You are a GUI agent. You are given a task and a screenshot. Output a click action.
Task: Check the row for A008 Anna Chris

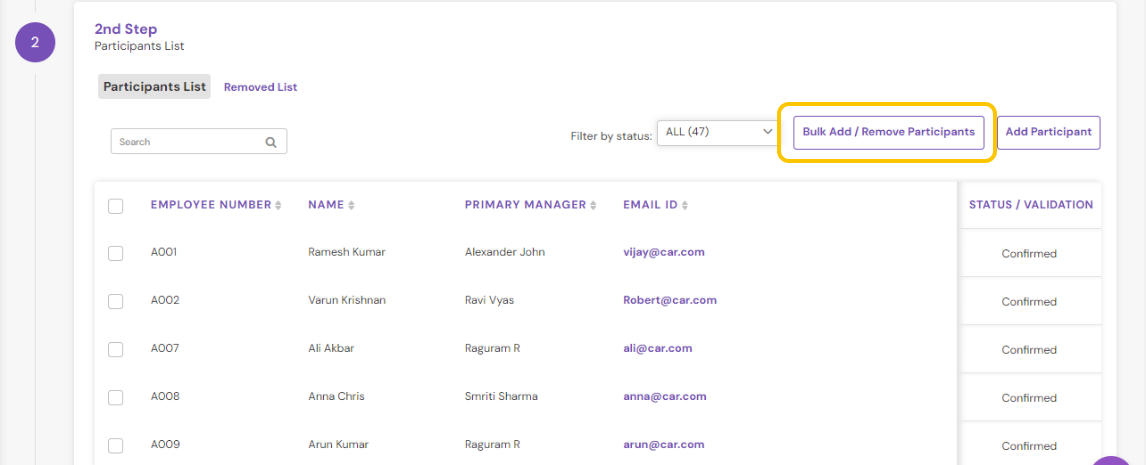(x=115, y=398)
